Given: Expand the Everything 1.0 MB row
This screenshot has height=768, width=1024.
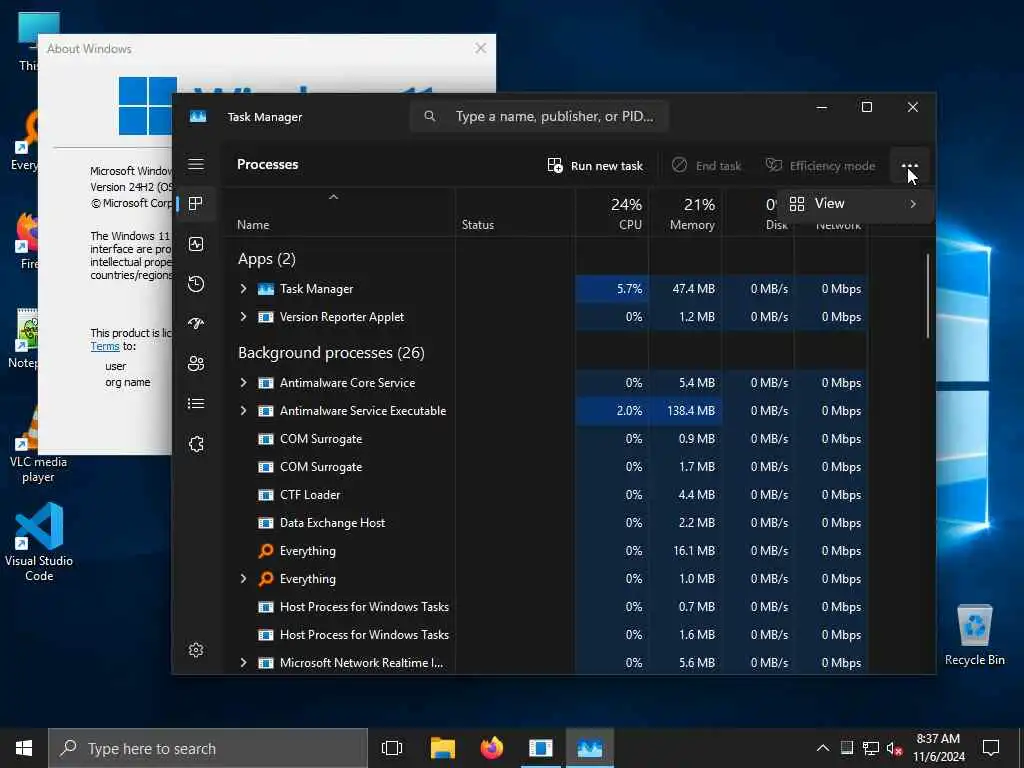Looking at the screenshot, I should [x=244, y=579].
